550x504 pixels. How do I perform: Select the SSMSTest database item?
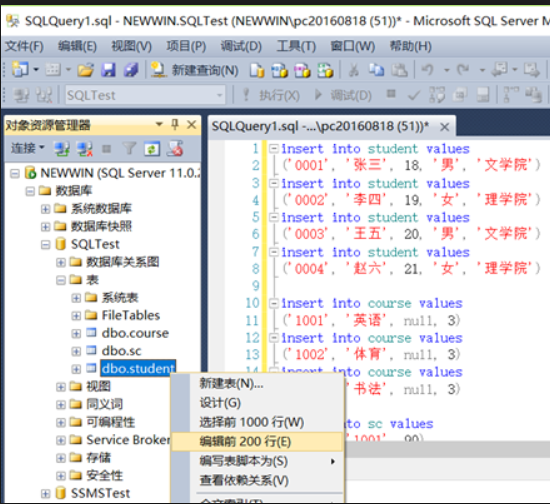100,493
